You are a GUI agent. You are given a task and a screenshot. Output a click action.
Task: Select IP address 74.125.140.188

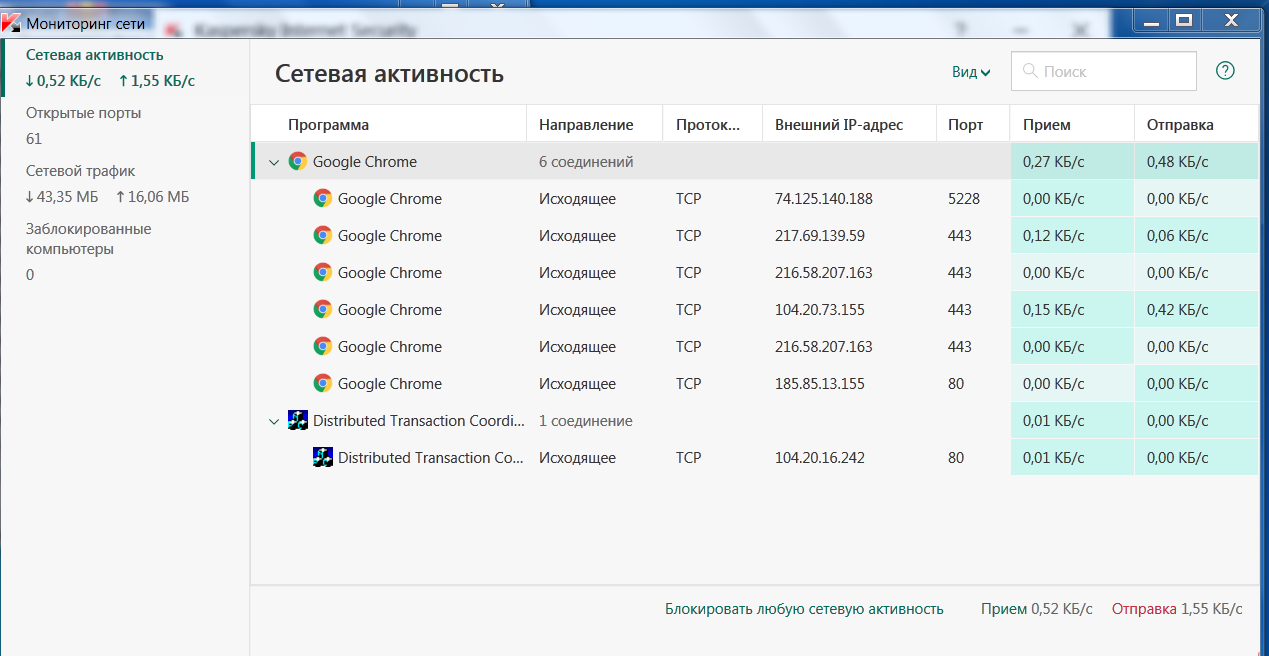(x=824, y=199)
